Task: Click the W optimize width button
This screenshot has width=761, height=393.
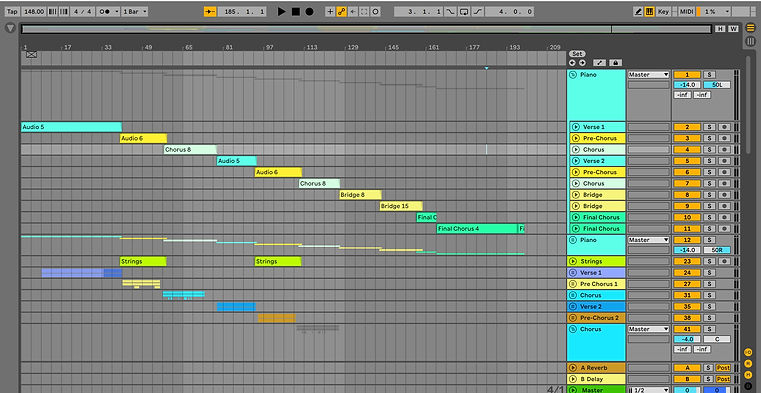Action: [733, 29]
